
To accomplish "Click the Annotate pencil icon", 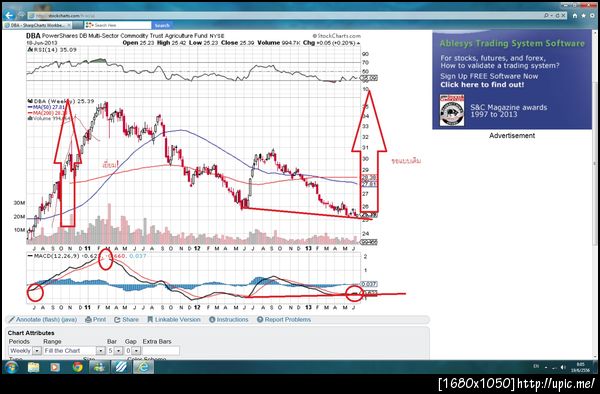I will (11, 319).
